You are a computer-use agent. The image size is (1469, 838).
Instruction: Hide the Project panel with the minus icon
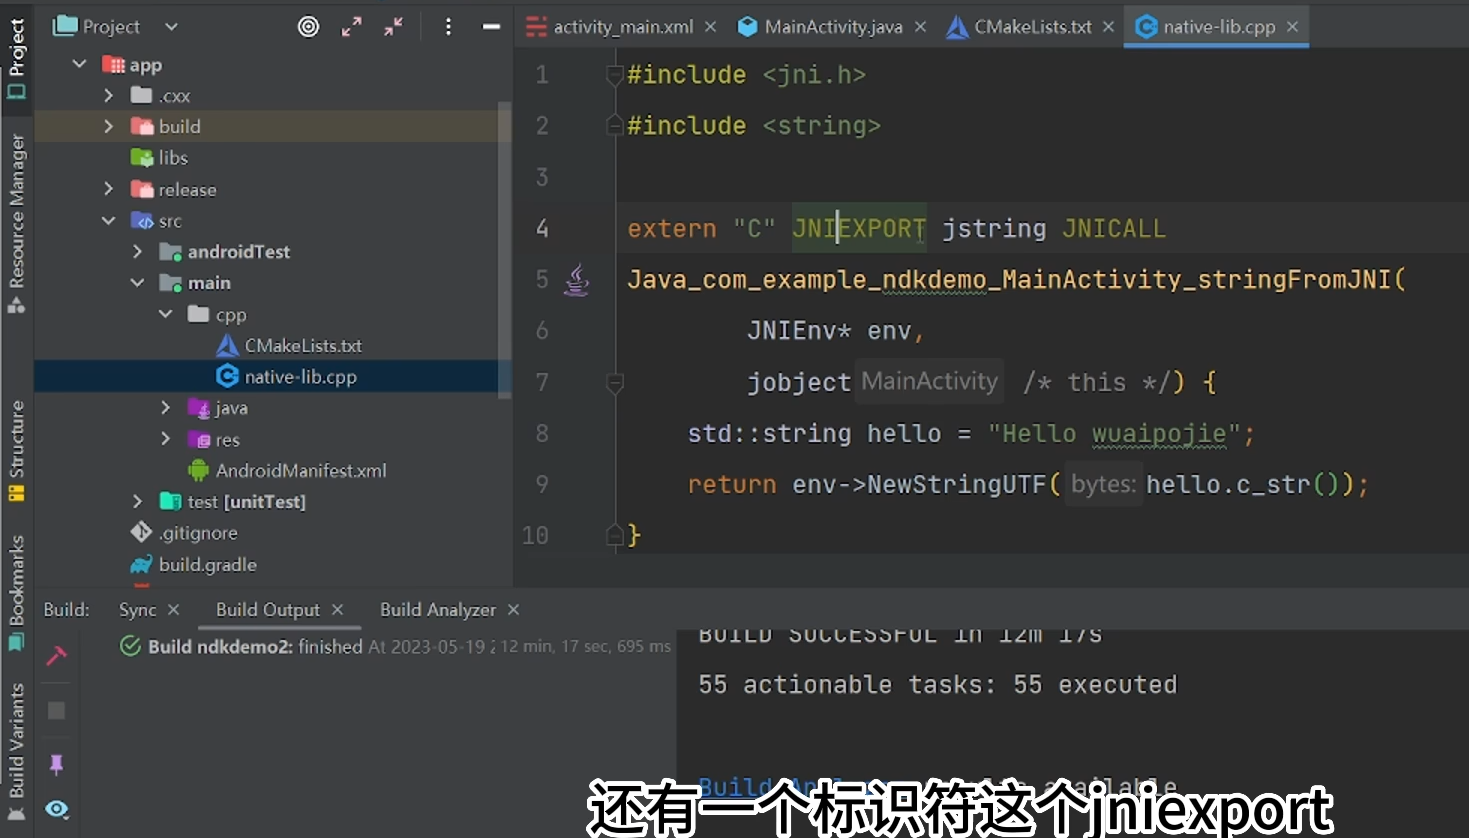491,27
